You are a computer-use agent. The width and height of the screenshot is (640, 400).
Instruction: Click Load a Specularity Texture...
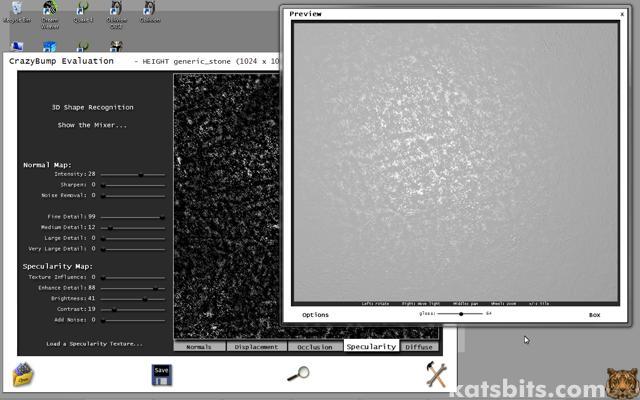click(94, 344)
